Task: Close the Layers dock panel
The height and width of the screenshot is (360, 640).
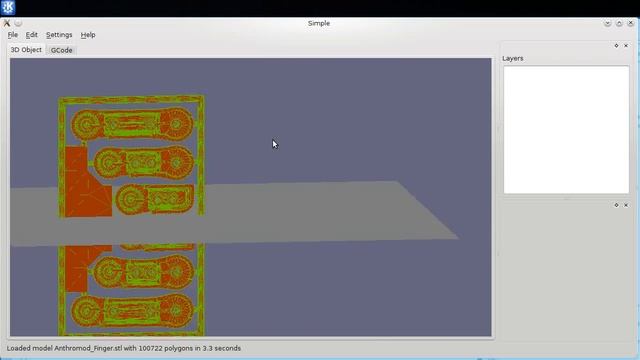Action: [626, 46]
